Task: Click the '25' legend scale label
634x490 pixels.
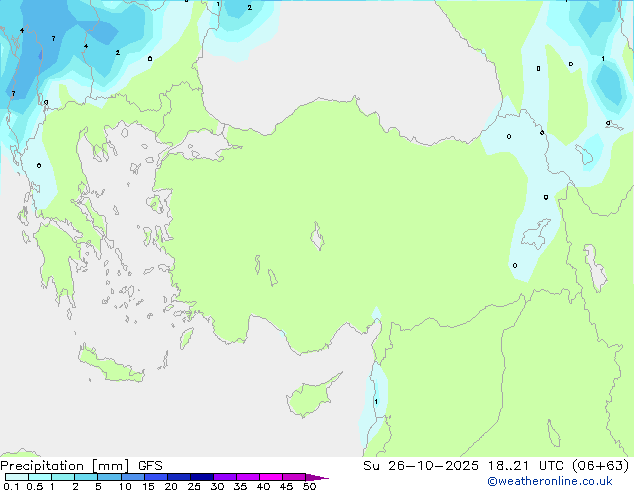Action: pos(194,486)
